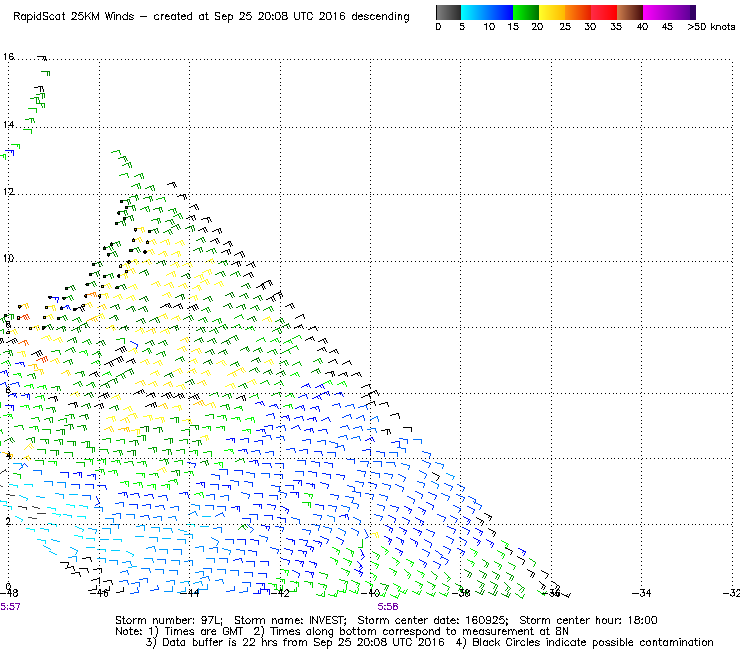
Task: Click the 'Storm name: INVEST' text
Action: click(x=290, y=620)
